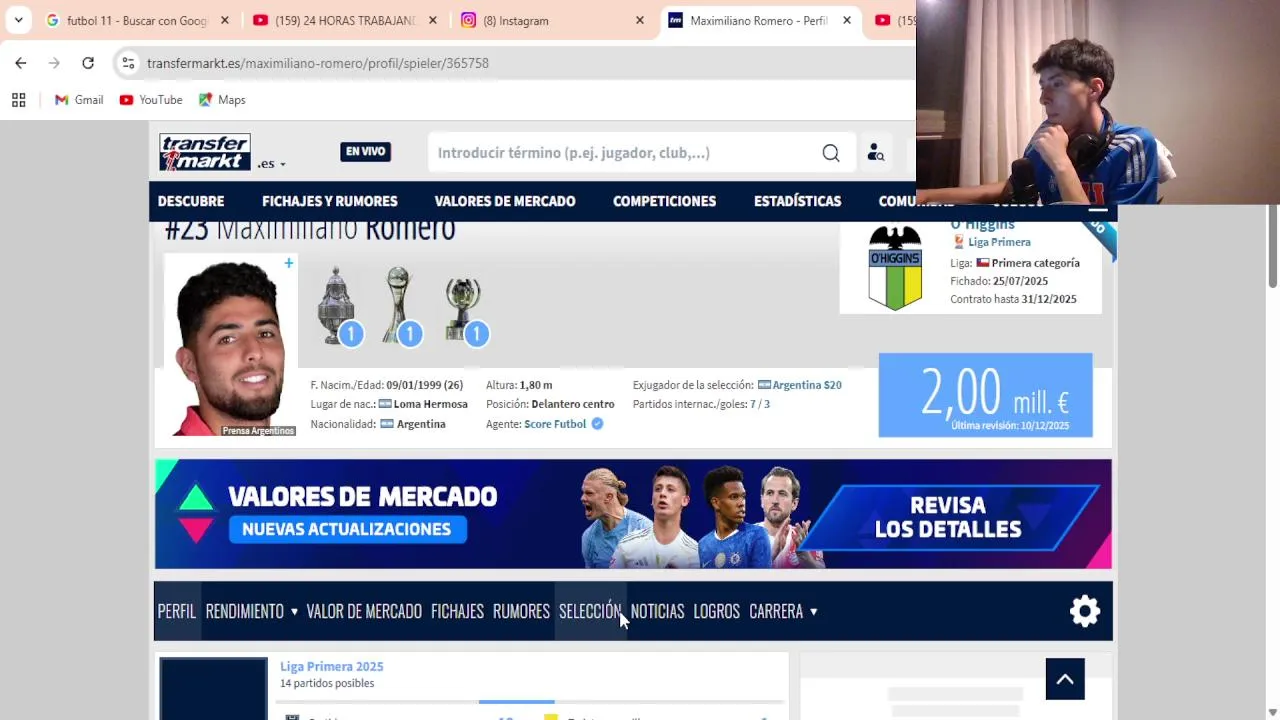Open the VALORES DE MERCADO menu
Viewport: 1280px width, 720px height.
coord(505,201)
